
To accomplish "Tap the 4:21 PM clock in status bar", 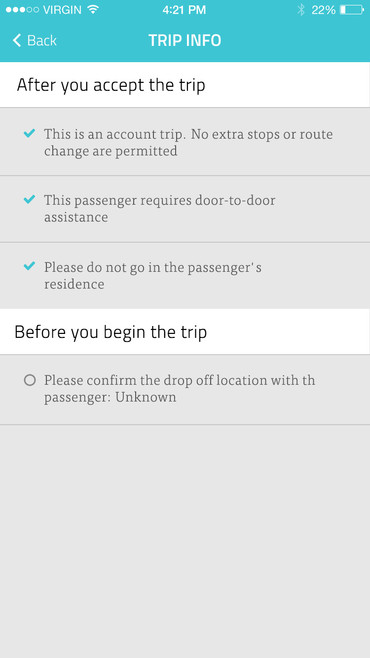I will 185,10.
